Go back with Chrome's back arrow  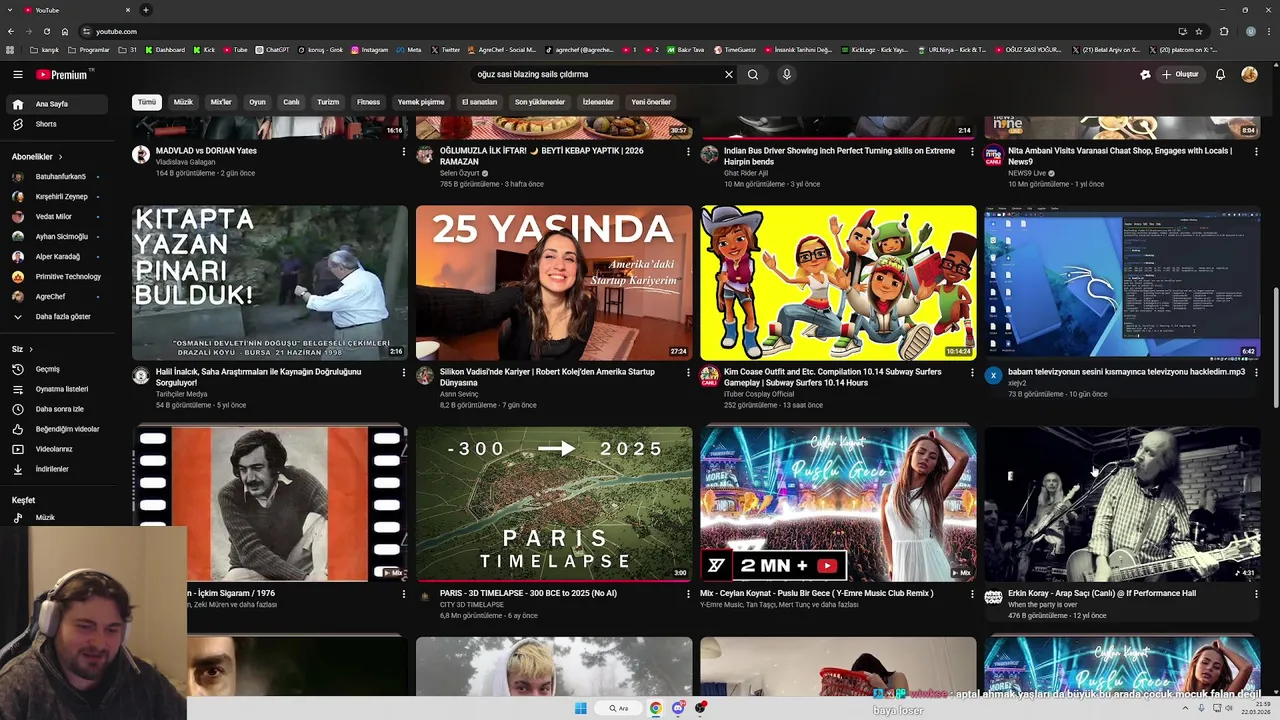pos(11,31)
